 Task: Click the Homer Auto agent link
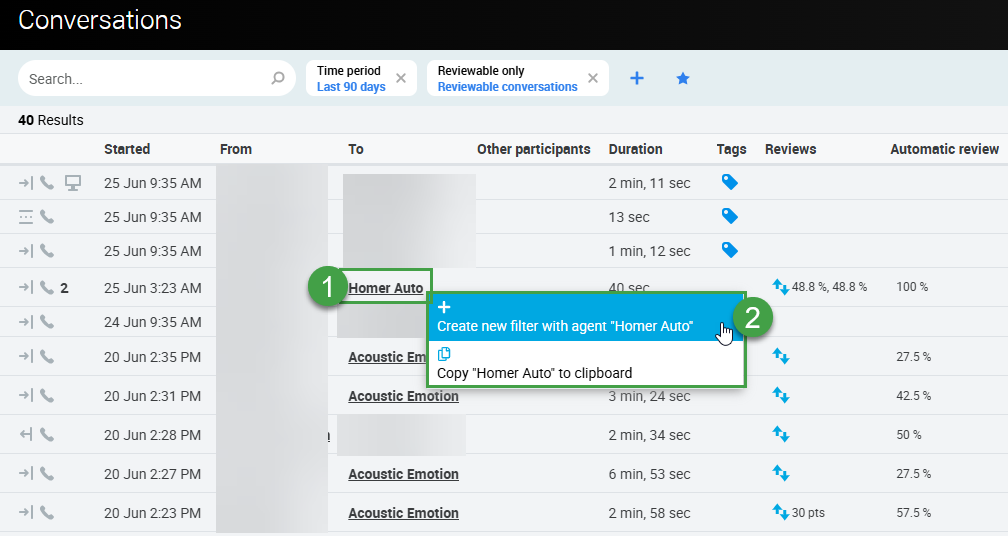[386, 289]
